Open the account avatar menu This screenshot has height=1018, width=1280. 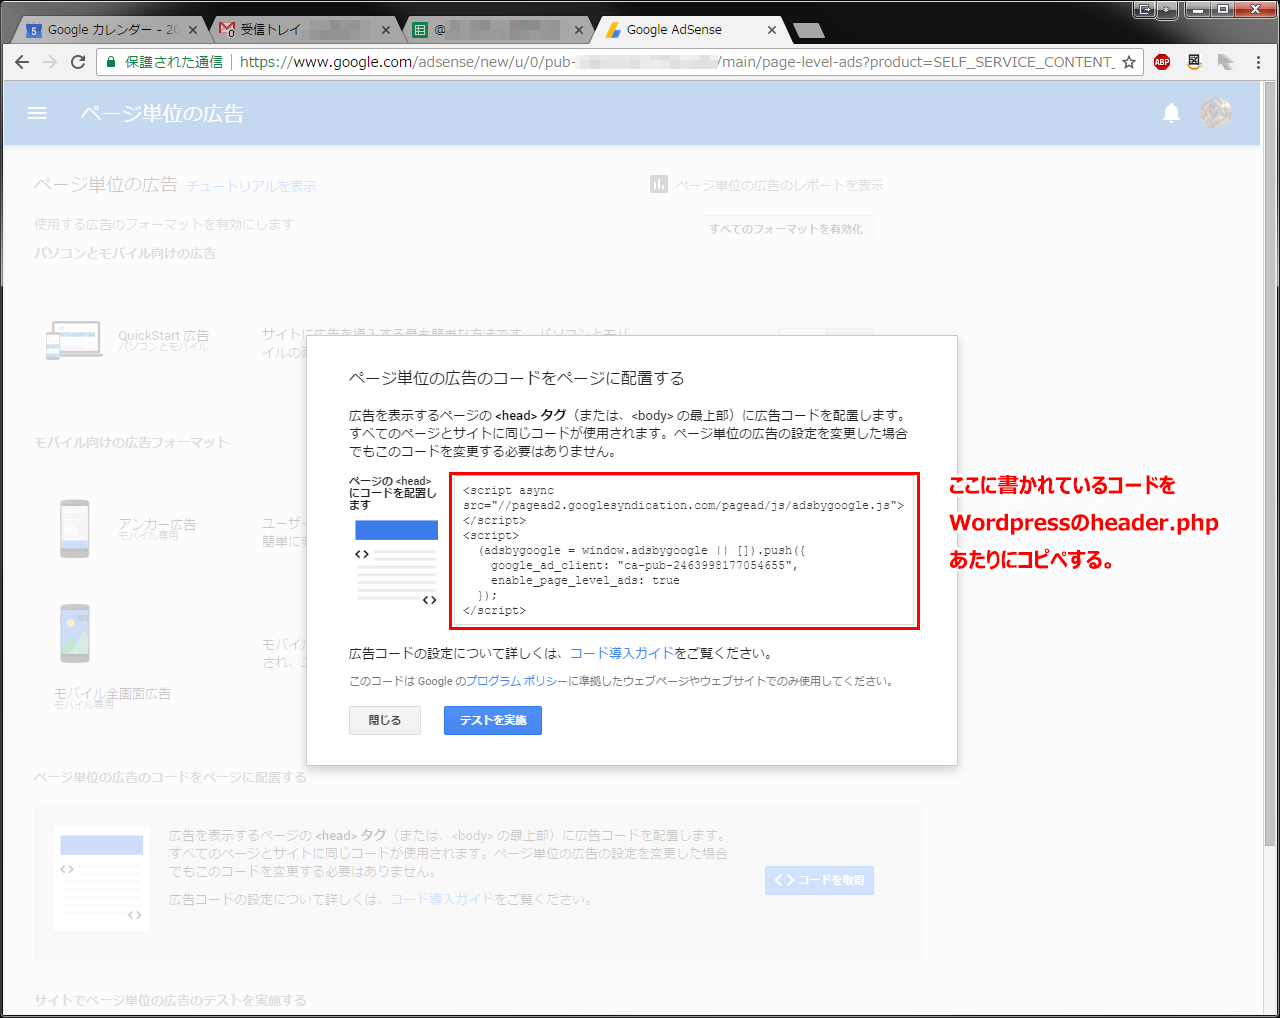click(x=1216, y=113)
